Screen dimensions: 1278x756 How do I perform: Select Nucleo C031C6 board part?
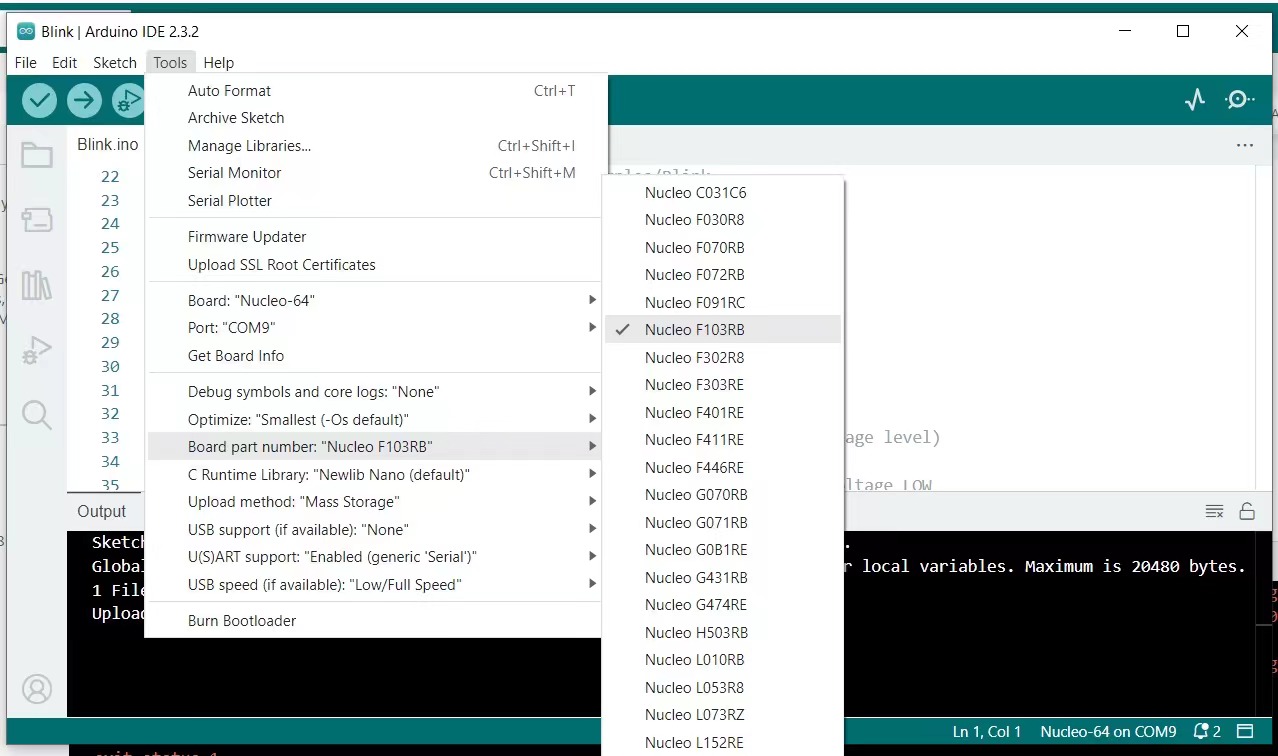point(723,193)
